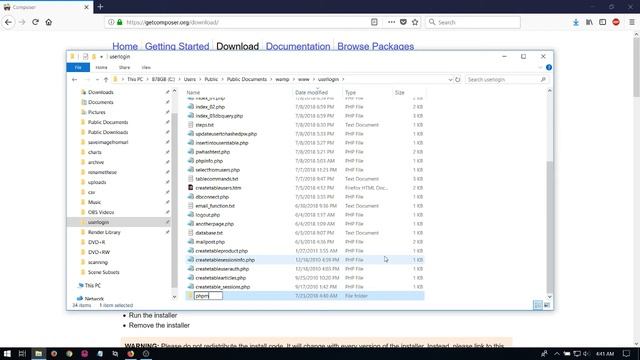Select OBS Videos folder in sidebar
640x360 pixels.
click(x=101, y=212)
